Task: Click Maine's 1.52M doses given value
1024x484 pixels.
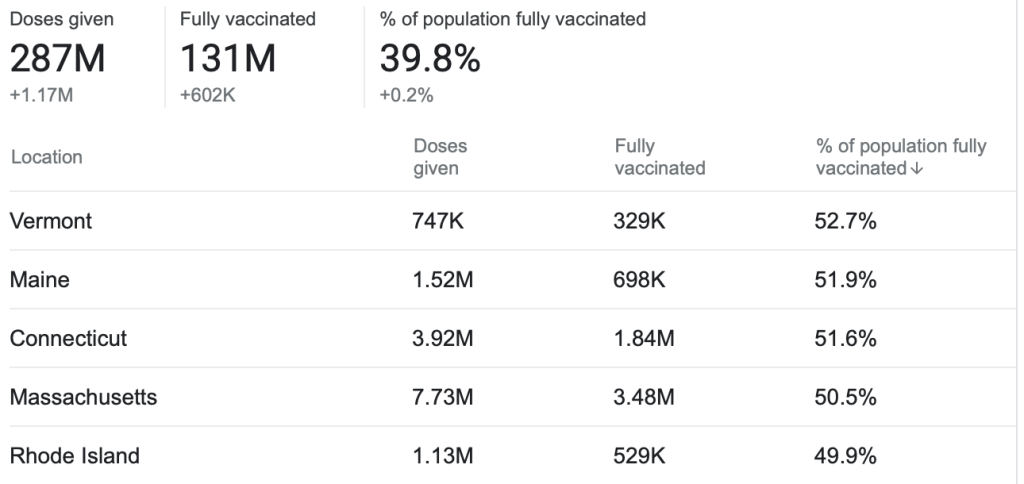Action: tap(443, 281)
